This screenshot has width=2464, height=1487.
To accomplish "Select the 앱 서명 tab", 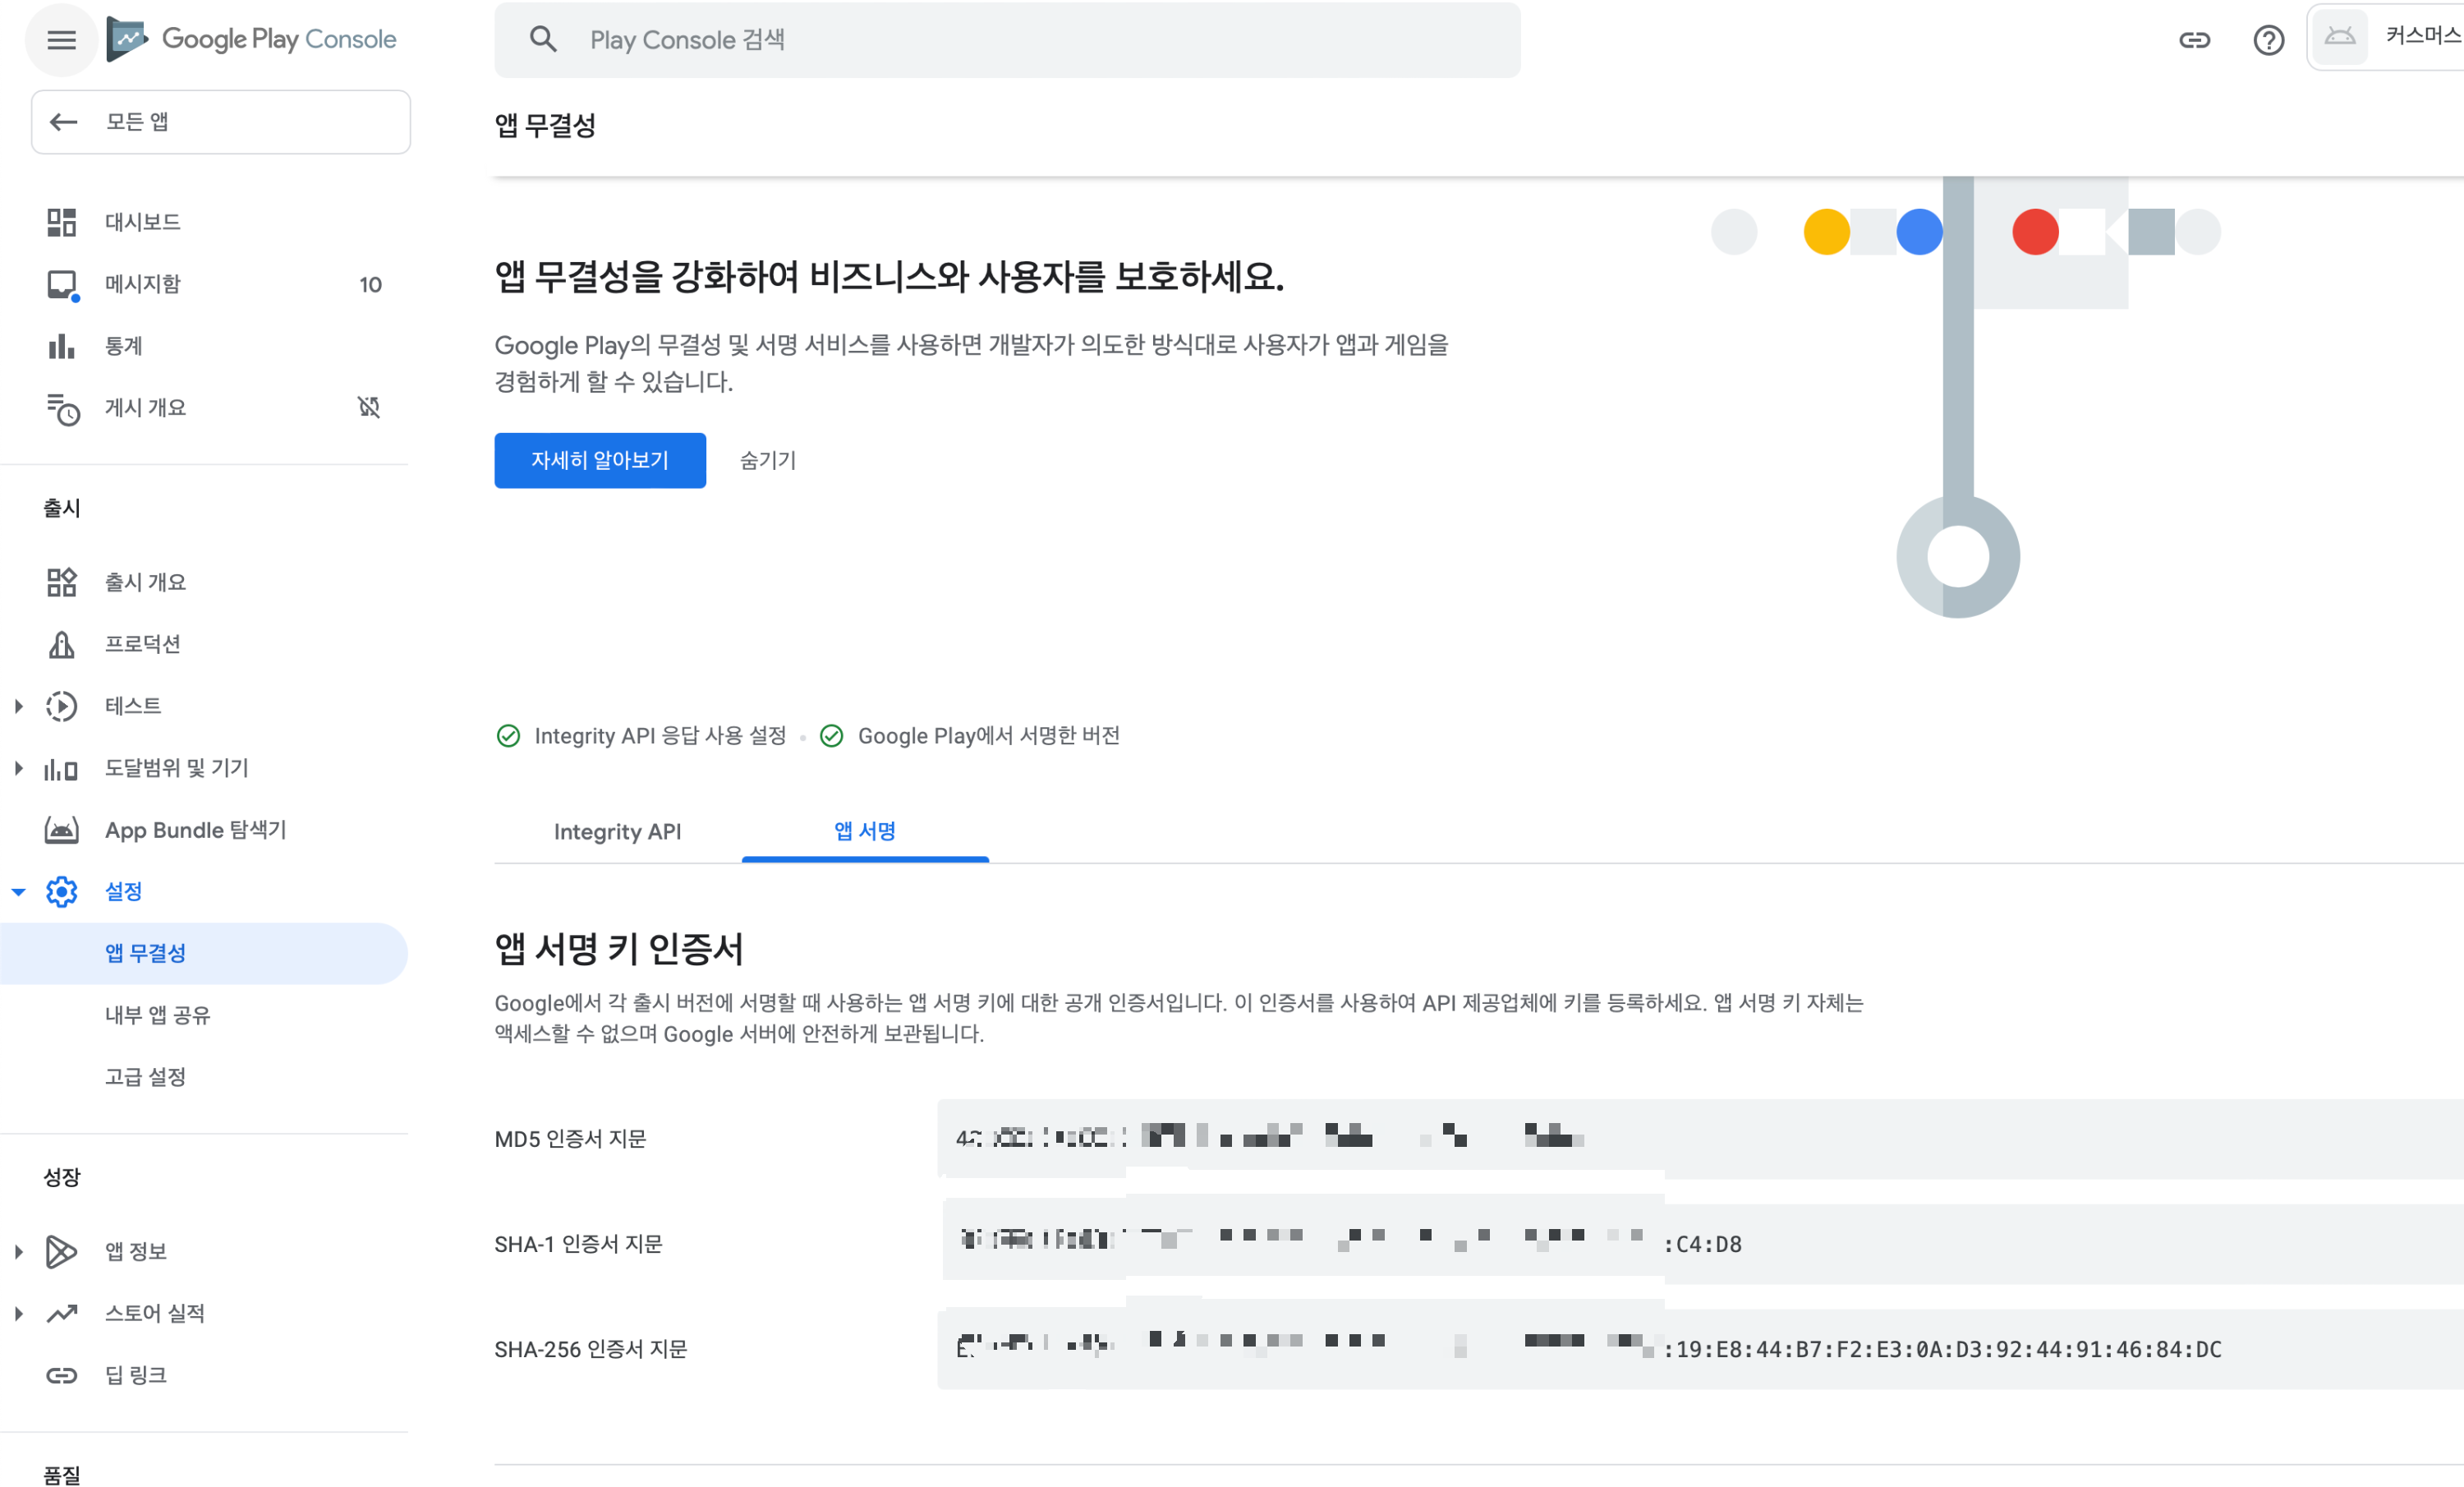I will click(x=865, y=832).
